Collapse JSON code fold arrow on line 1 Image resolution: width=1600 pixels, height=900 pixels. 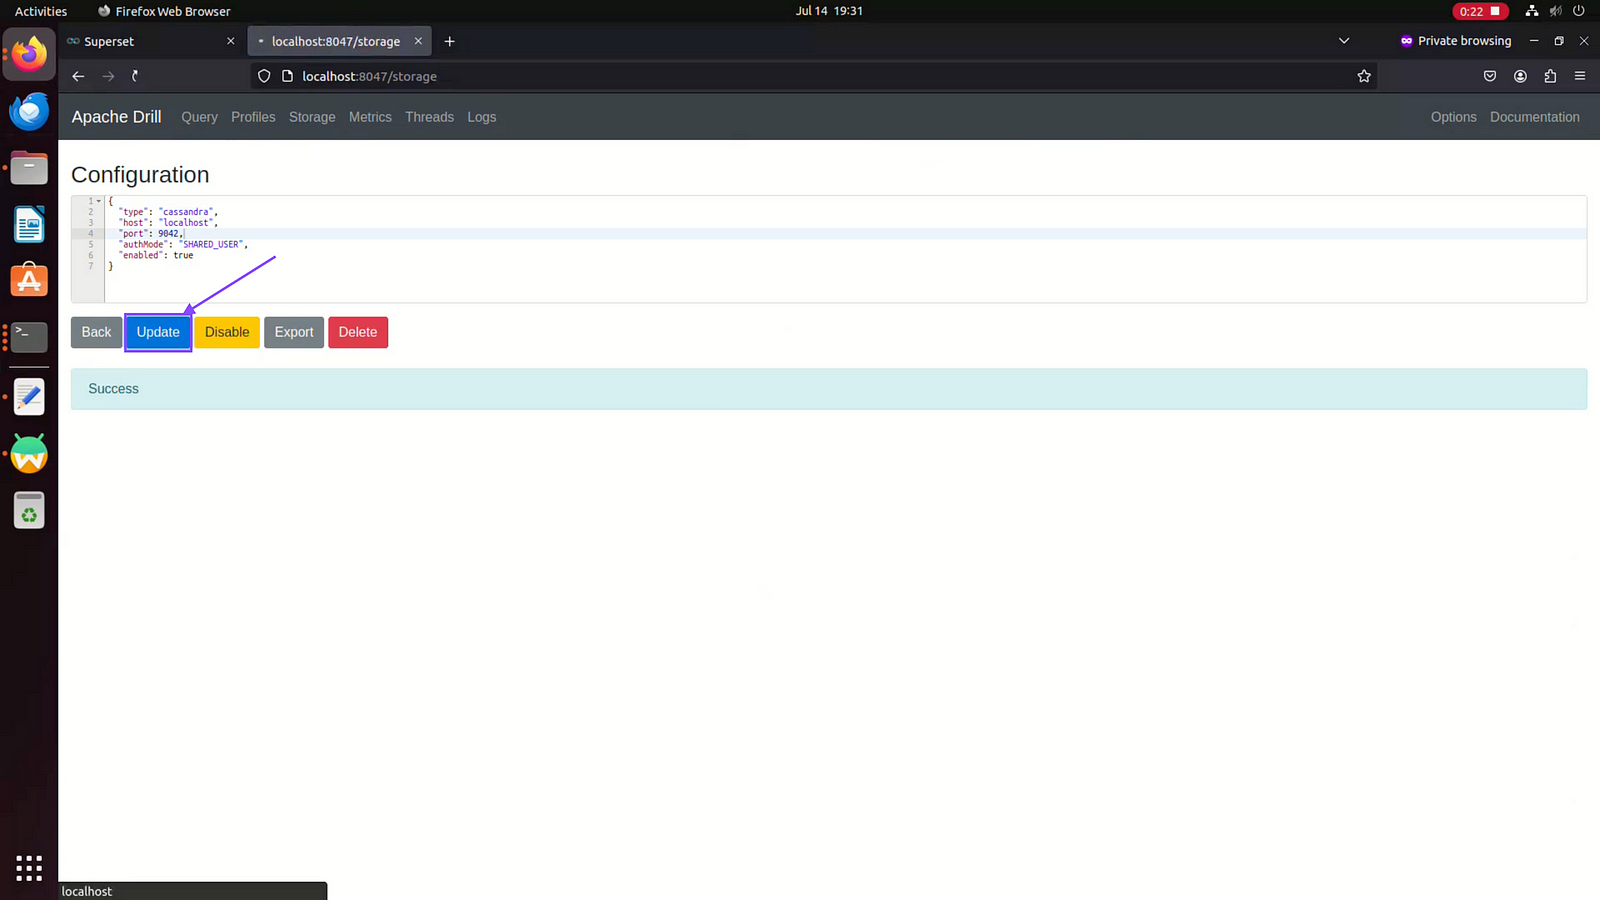(99, 201)
